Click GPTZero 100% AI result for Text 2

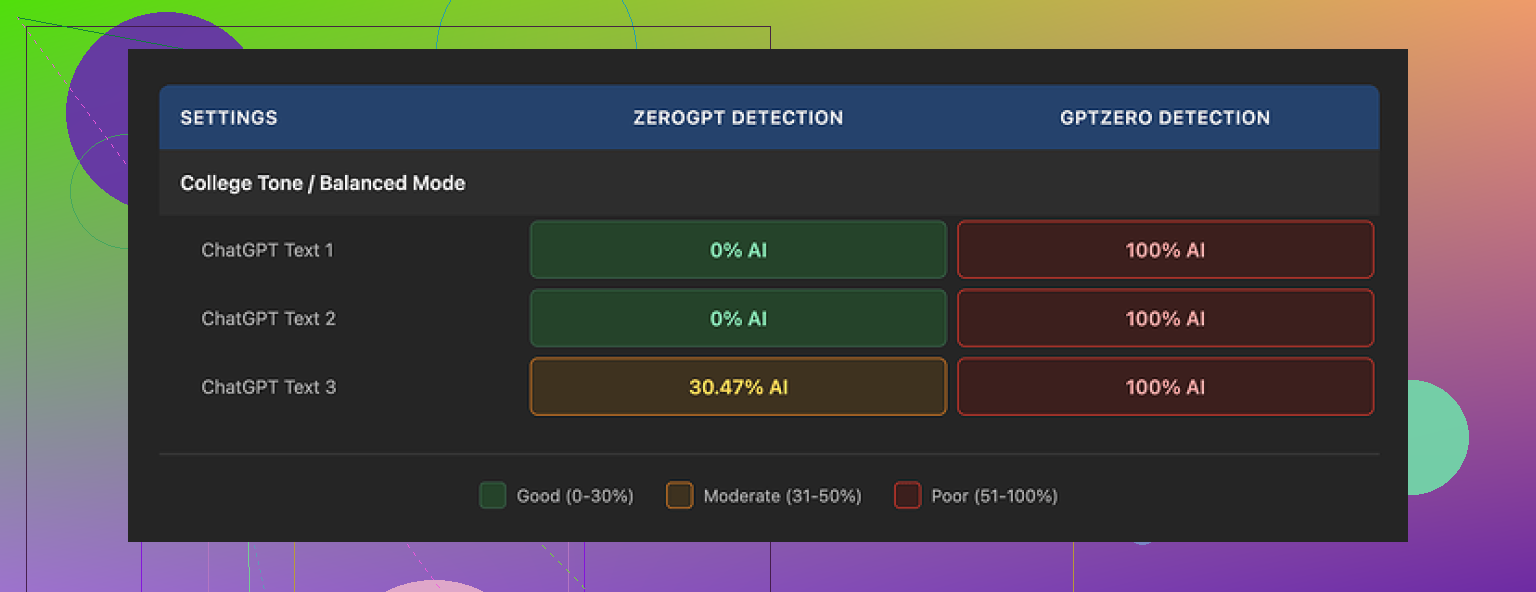click(1165, 318)
